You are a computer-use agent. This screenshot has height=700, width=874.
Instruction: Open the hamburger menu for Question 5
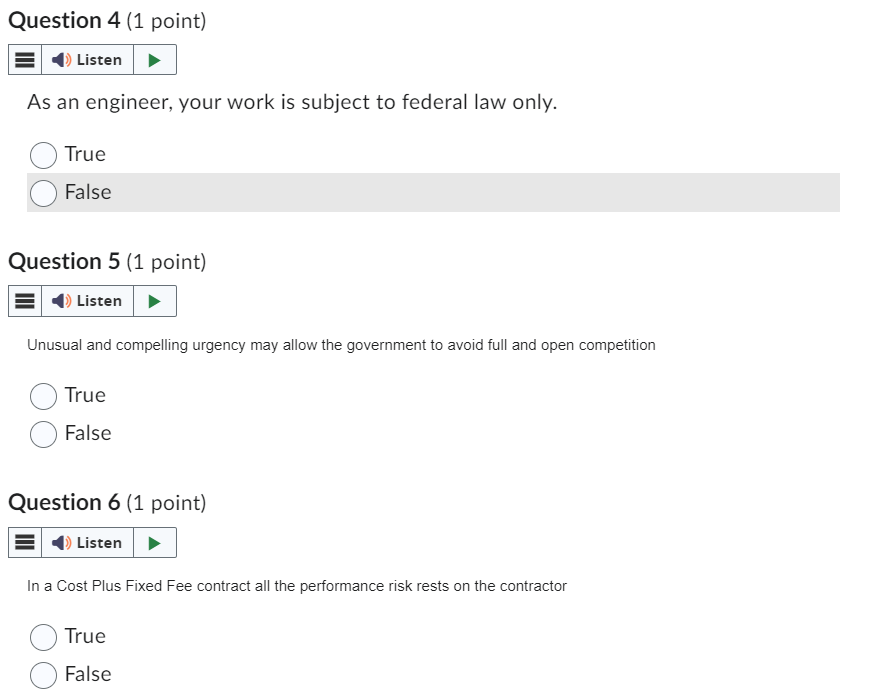[24, 301]
